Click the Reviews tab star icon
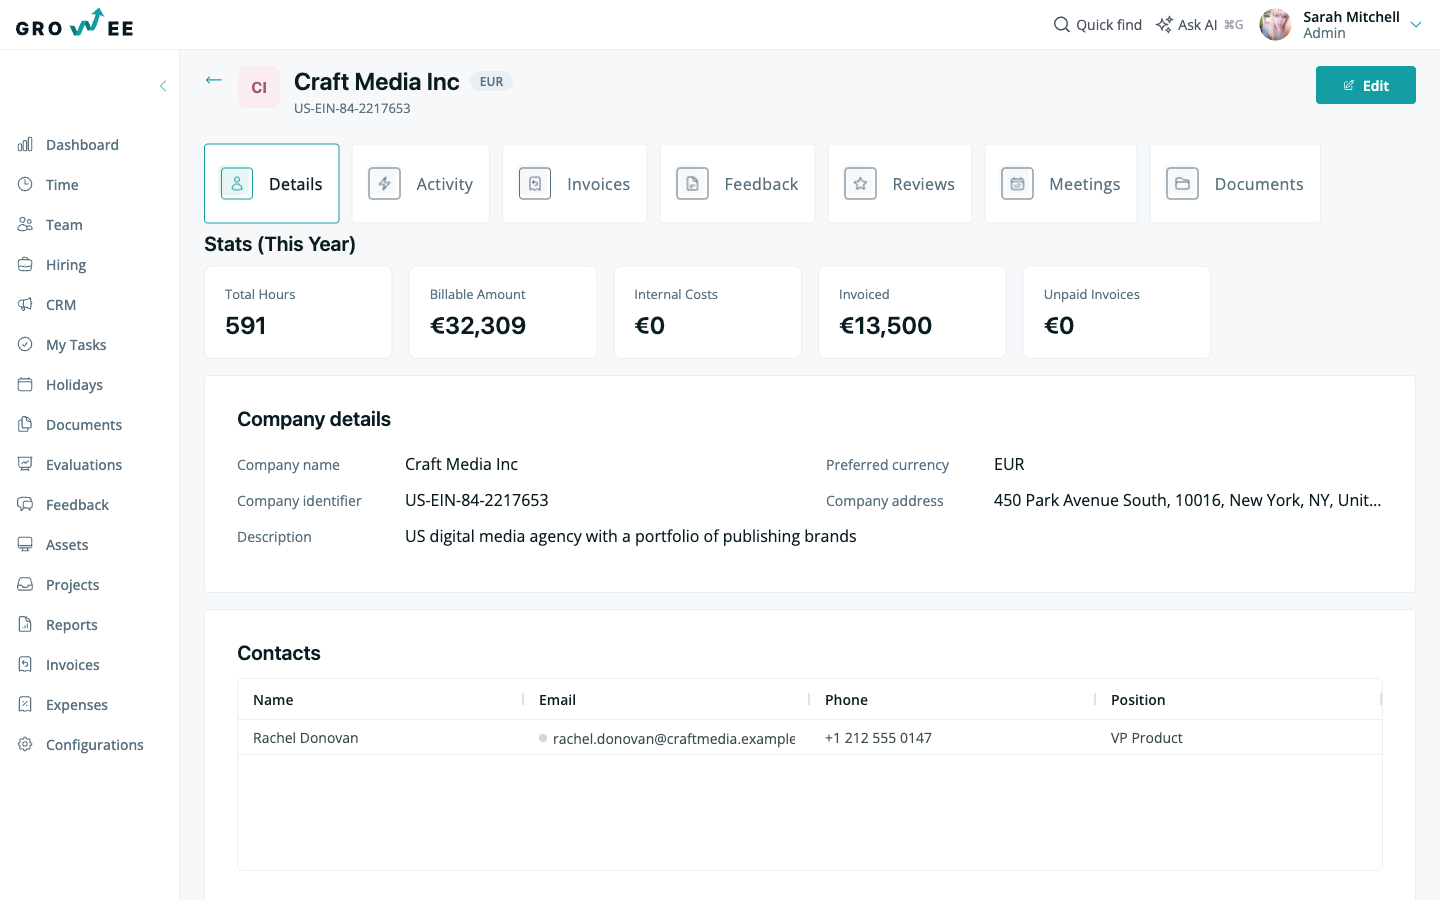The width and height of the screenshot is (1440, 900). point(860,183)
